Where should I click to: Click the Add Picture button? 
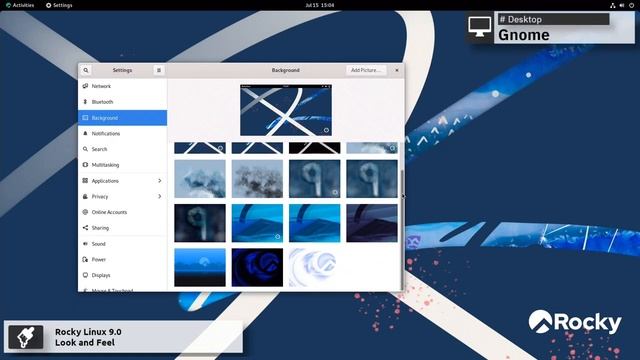[x=366, y=70]
